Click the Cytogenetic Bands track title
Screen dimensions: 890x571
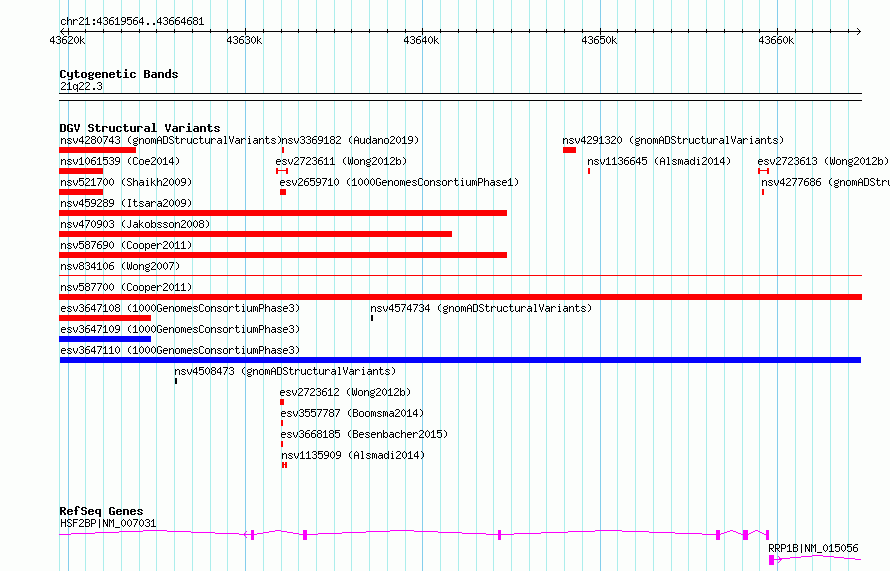(x=119, y=74)
